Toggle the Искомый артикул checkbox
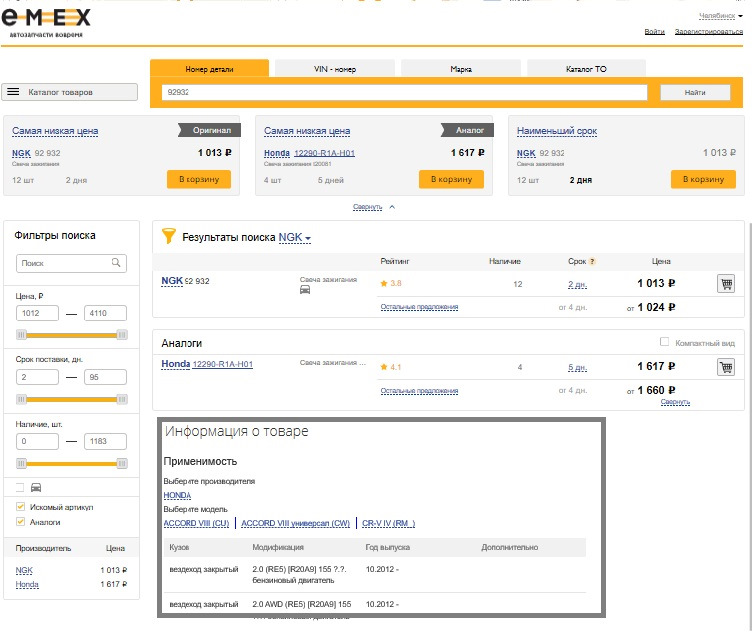 [20, 506]
